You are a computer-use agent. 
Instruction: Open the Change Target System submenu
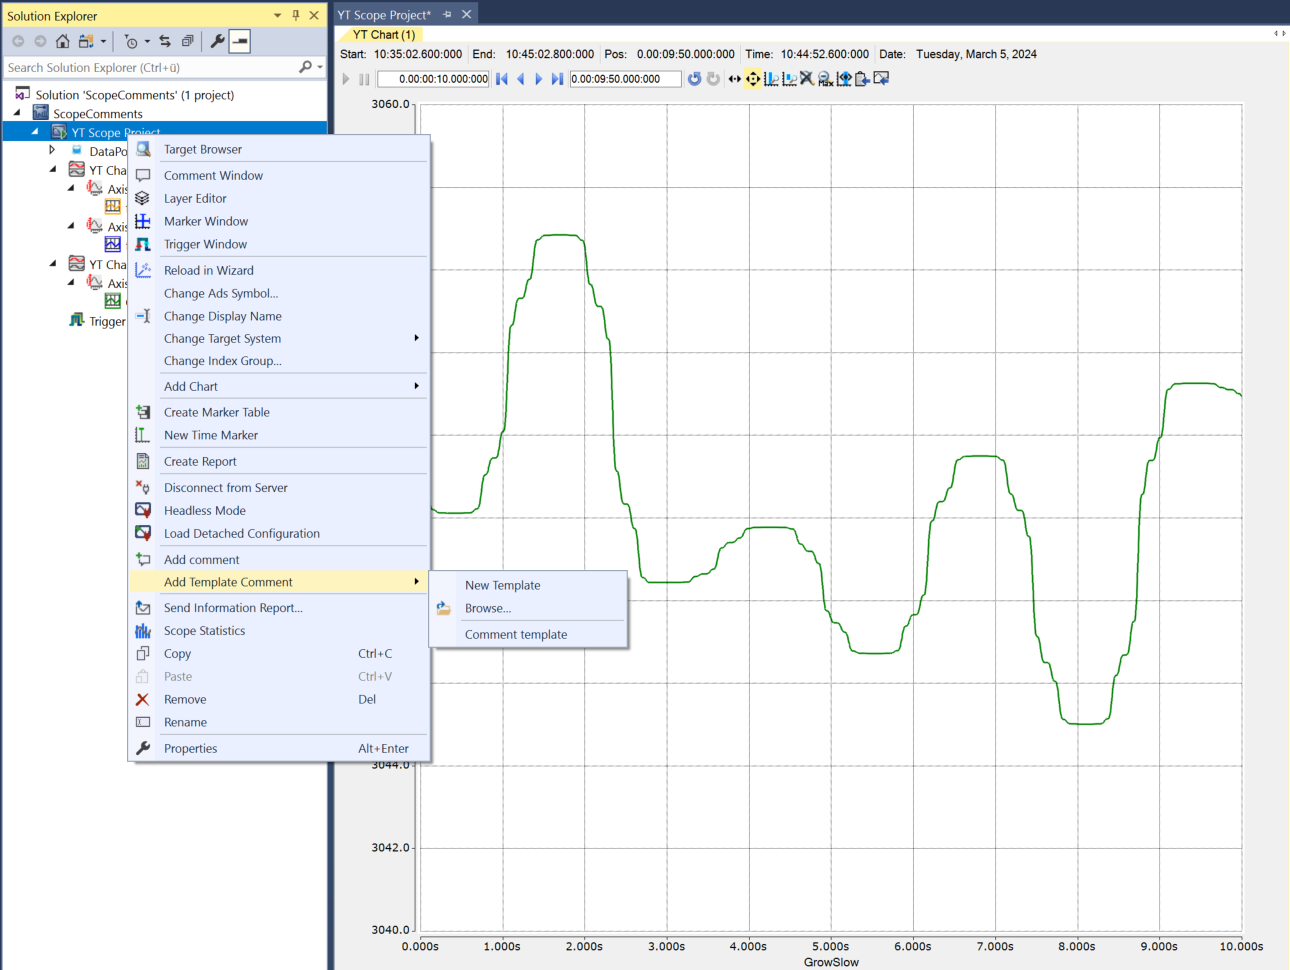[x=280, y=338]
